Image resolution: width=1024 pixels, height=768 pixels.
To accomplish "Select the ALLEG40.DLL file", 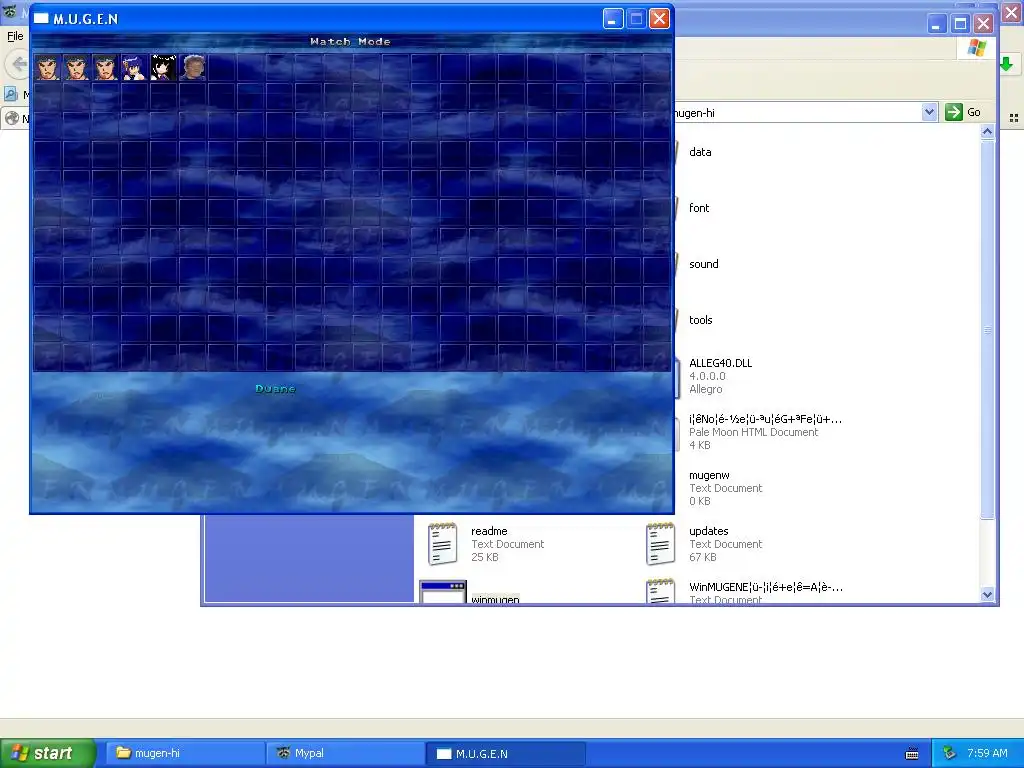I will (x=720, y=376).
